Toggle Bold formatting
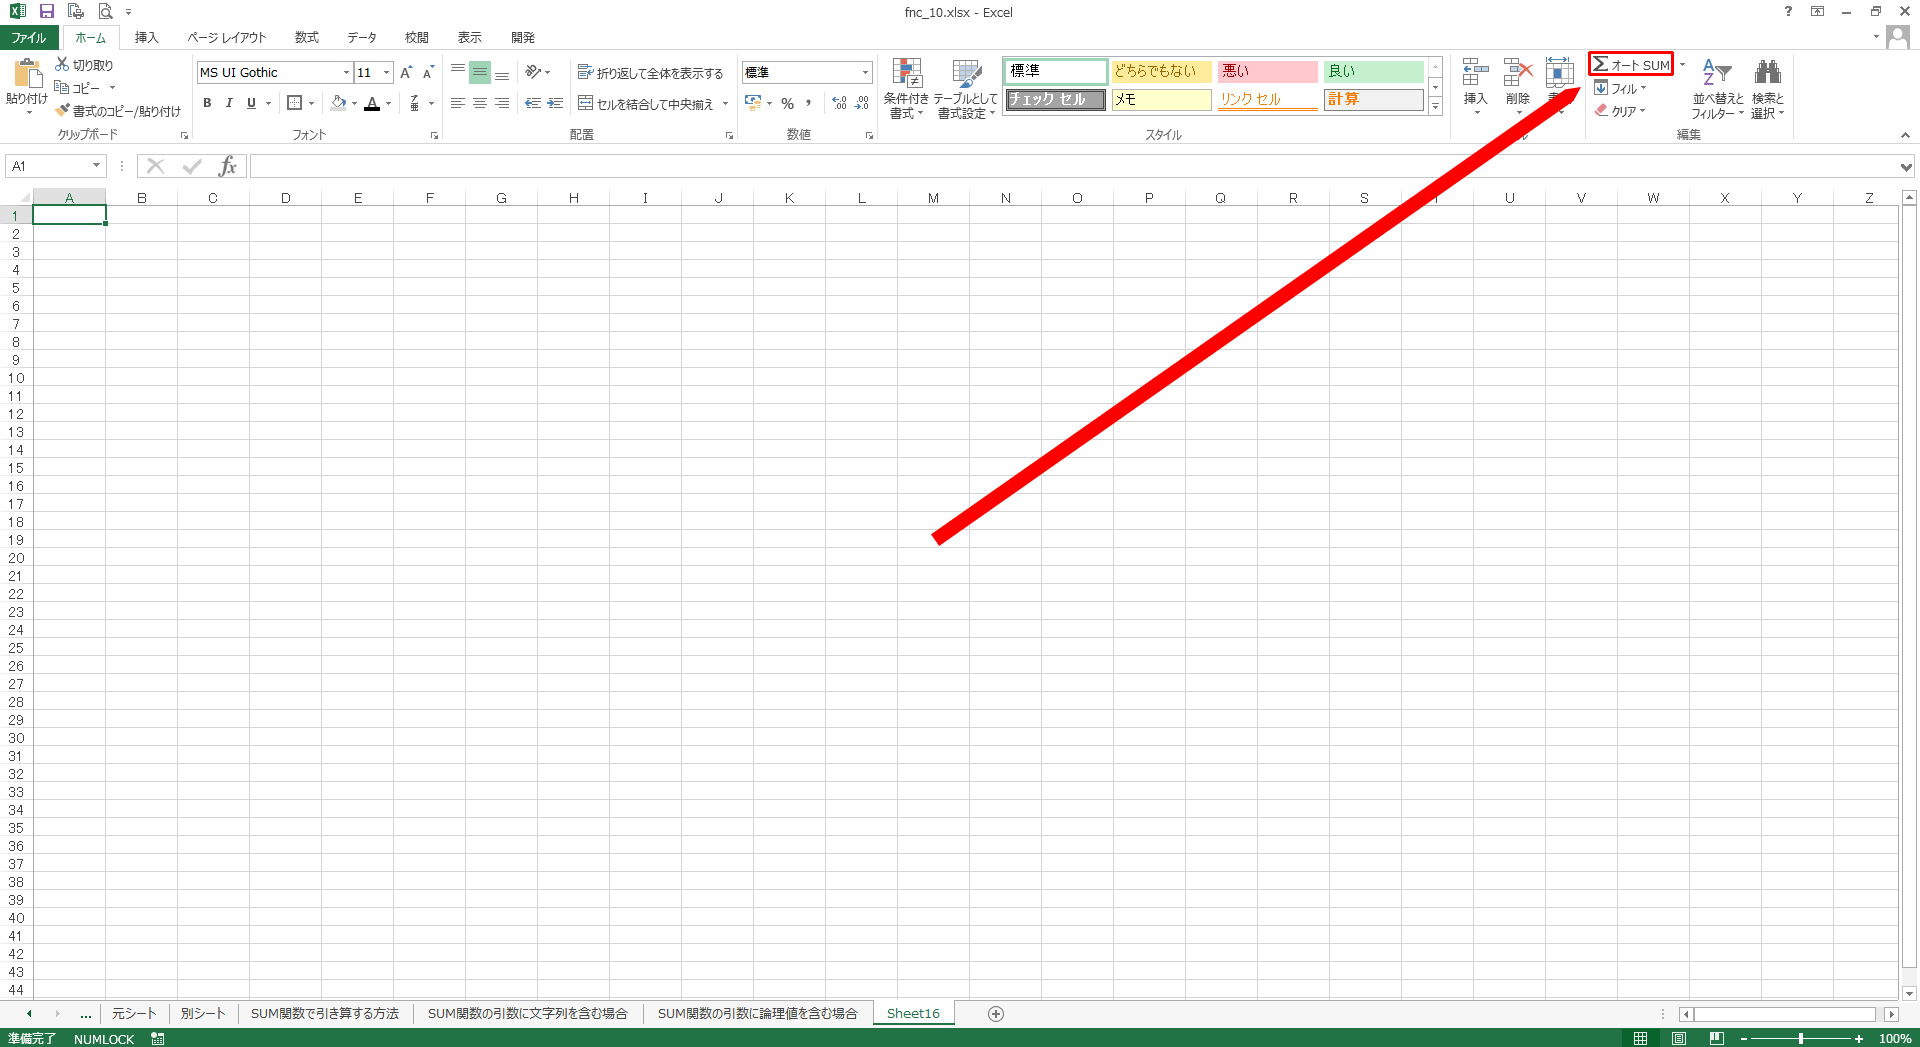 click(207, 103)
